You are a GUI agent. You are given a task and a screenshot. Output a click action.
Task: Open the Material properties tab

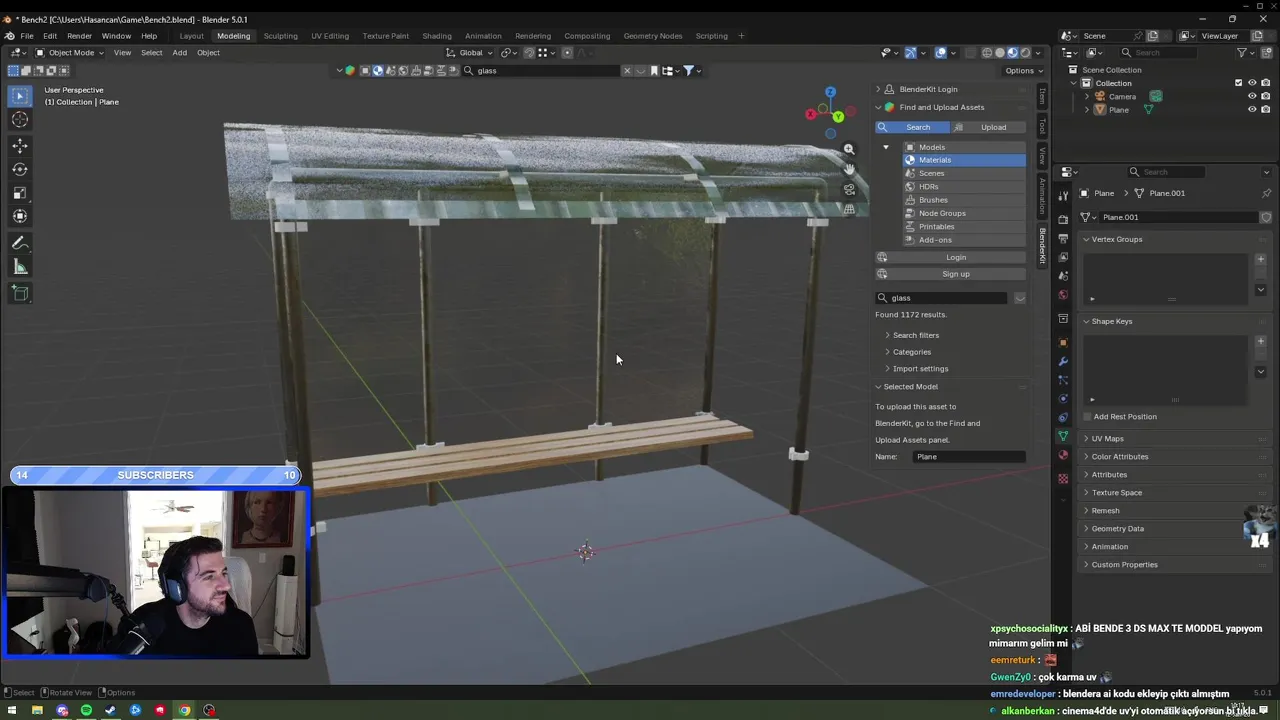pyautogui.click(x=1063, y=456)
